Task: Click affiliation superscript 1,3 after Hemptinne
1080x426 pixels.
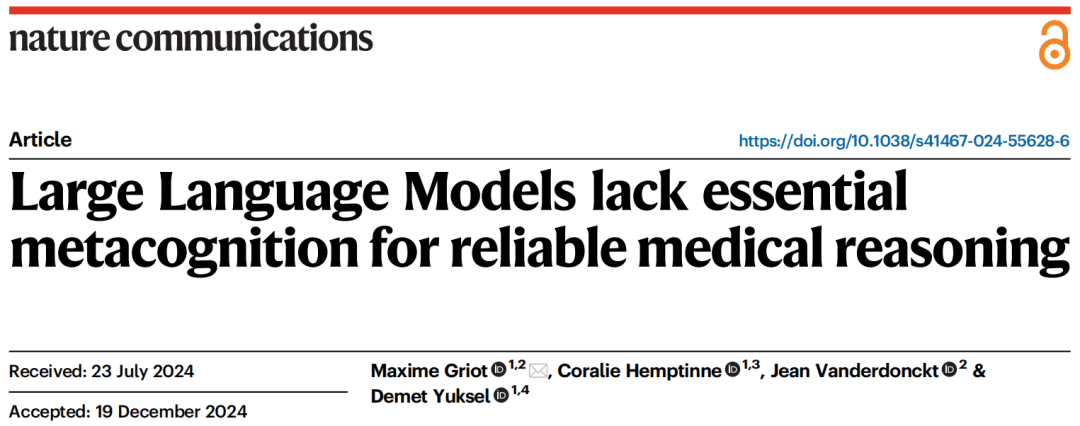Action: pyautogui.click(x=751, y=367)
